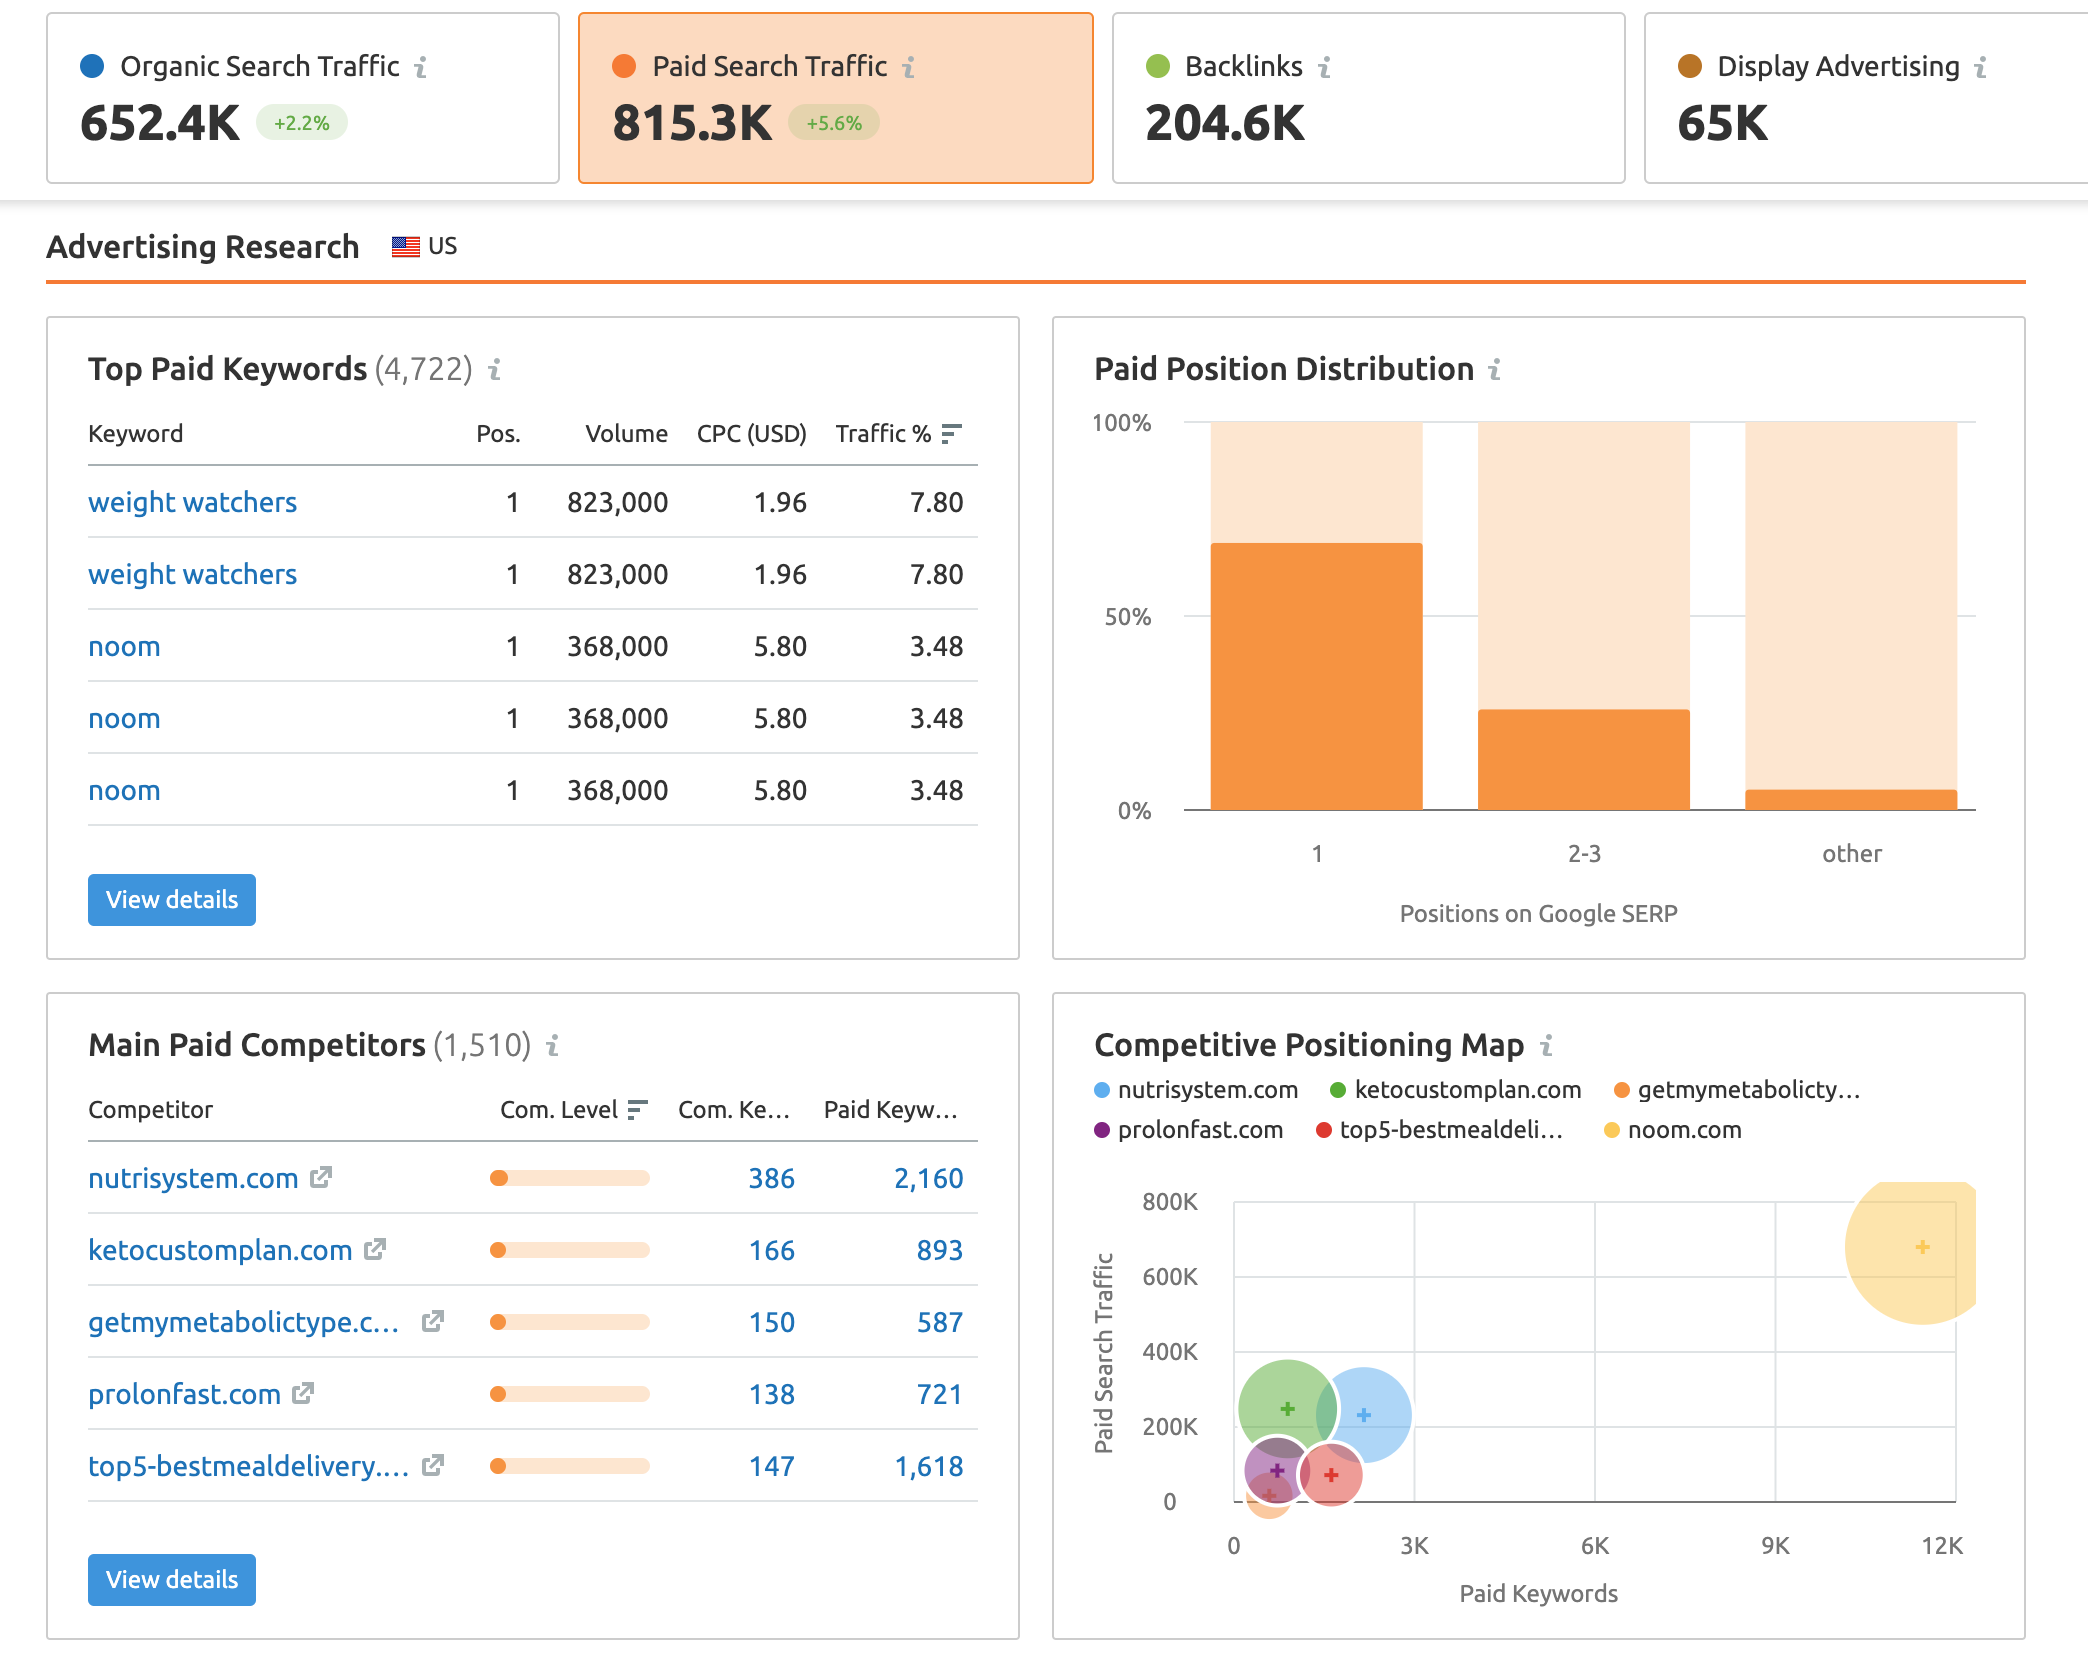Viewport: 2088px width, 1658px height.
Task: Click info icon next to Organic Search Traffic
Action: point(421,67)
